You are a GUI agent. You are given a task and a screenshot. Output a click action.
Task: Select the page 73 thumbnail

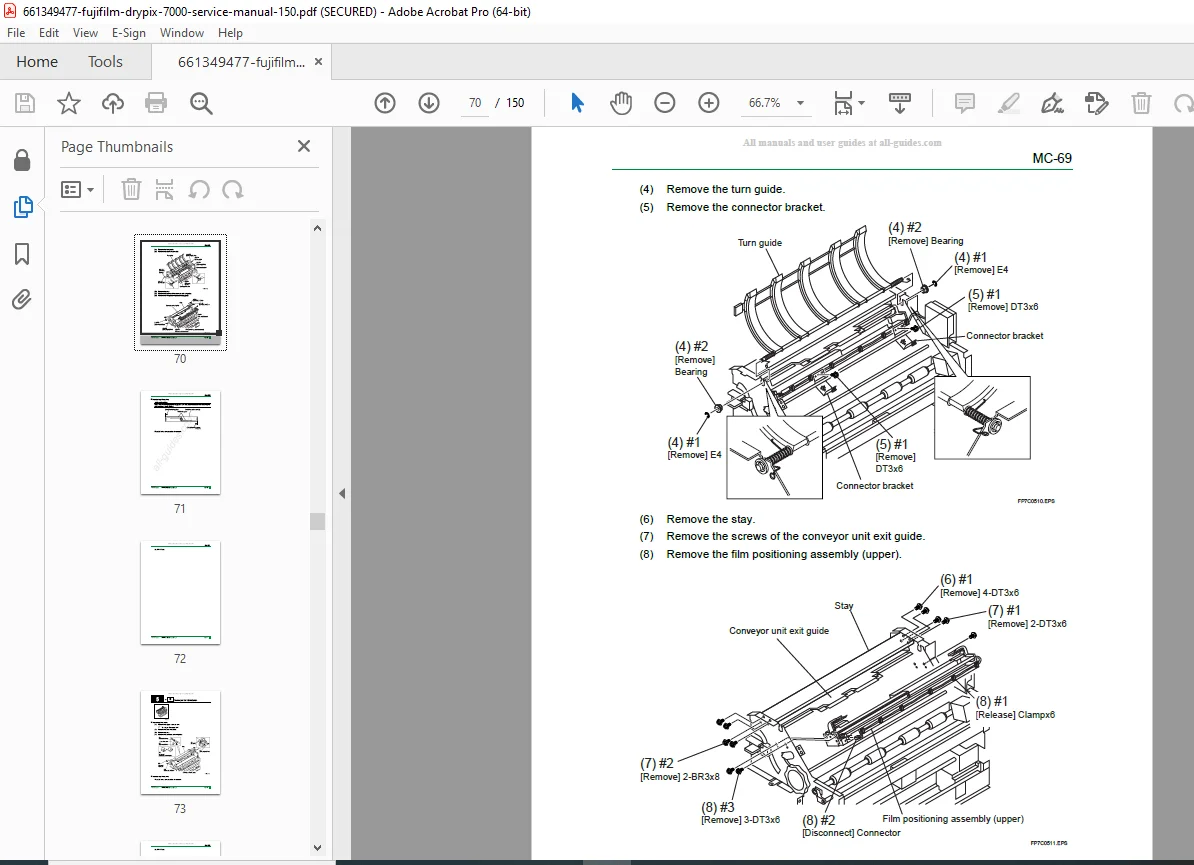[x=180, y=742]
